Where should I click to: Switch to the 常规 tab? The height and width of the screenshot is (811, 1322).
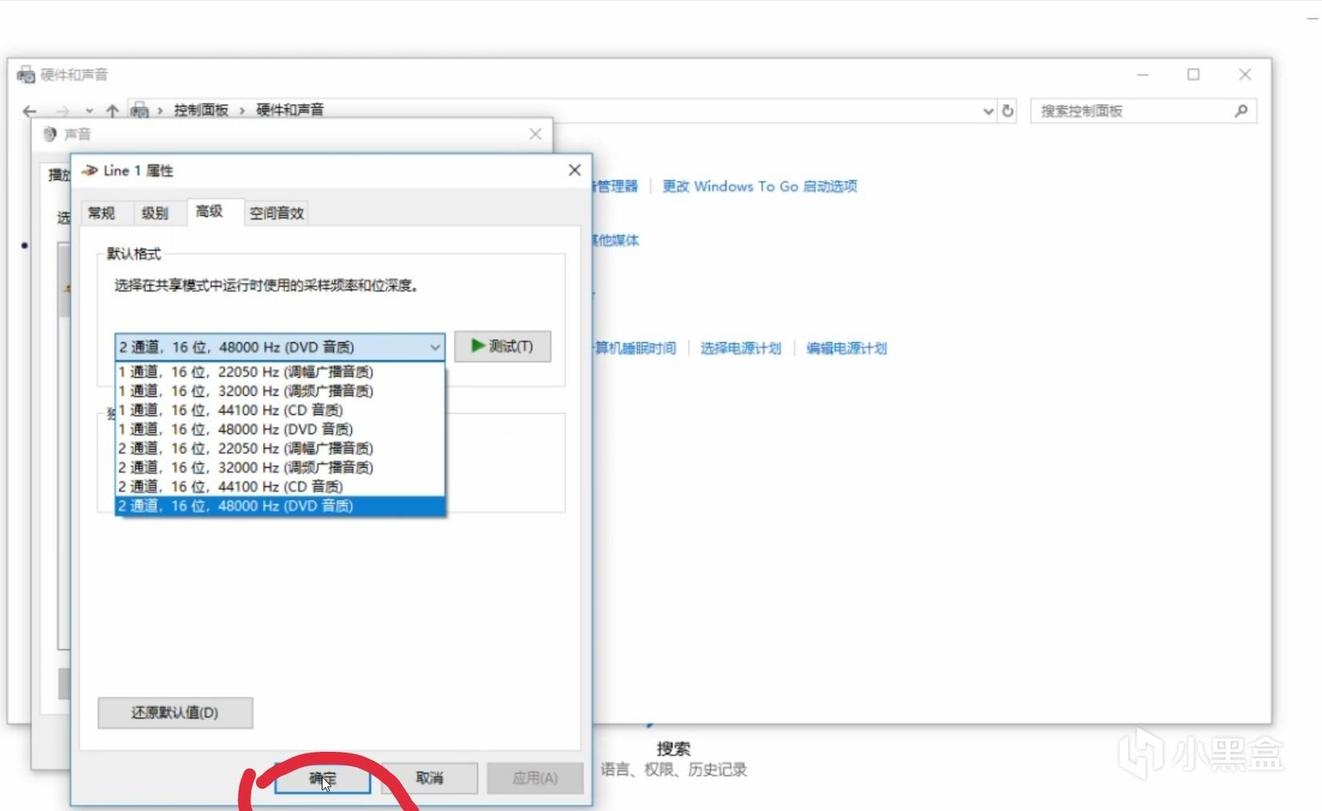click(101, 213)
